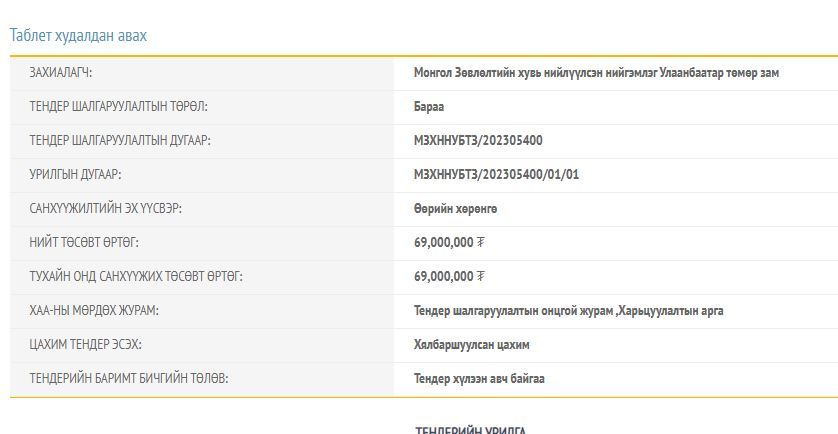Click the "САНХҮҮЖИЛТИЙН ЭХ ҮҮСВЭР" label
This screenshot has width=838, height=434.
coord(105,209)
